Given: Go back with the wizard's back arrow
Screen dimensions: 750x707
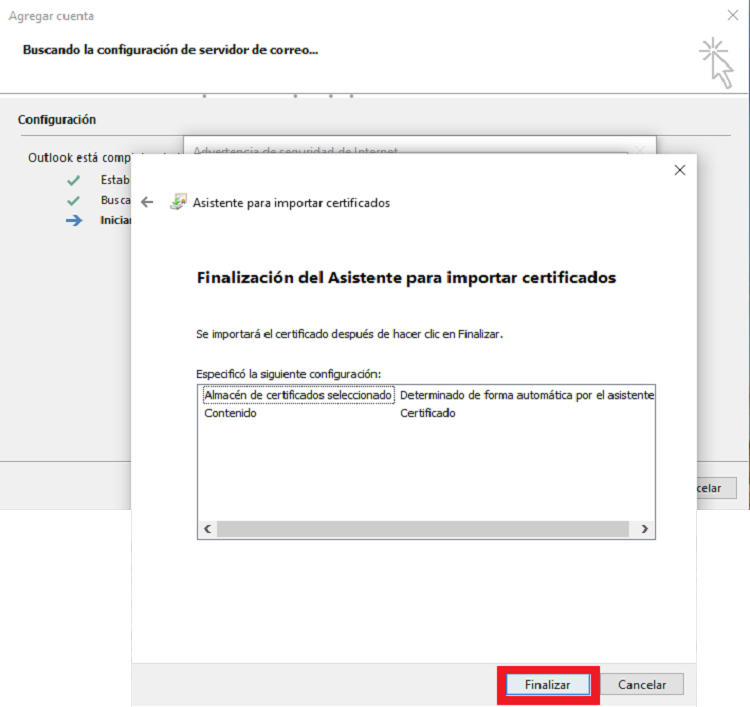Looking at the screenshot, I should (x=147, y=202).
